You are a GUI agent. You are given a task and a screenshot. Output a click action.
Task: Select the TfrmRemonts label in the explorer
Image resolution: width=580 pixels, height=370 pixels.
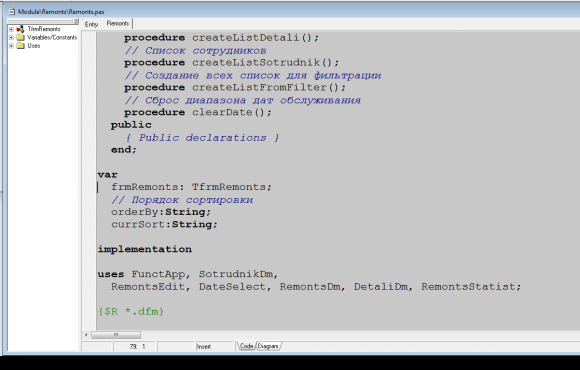(44, 29)
